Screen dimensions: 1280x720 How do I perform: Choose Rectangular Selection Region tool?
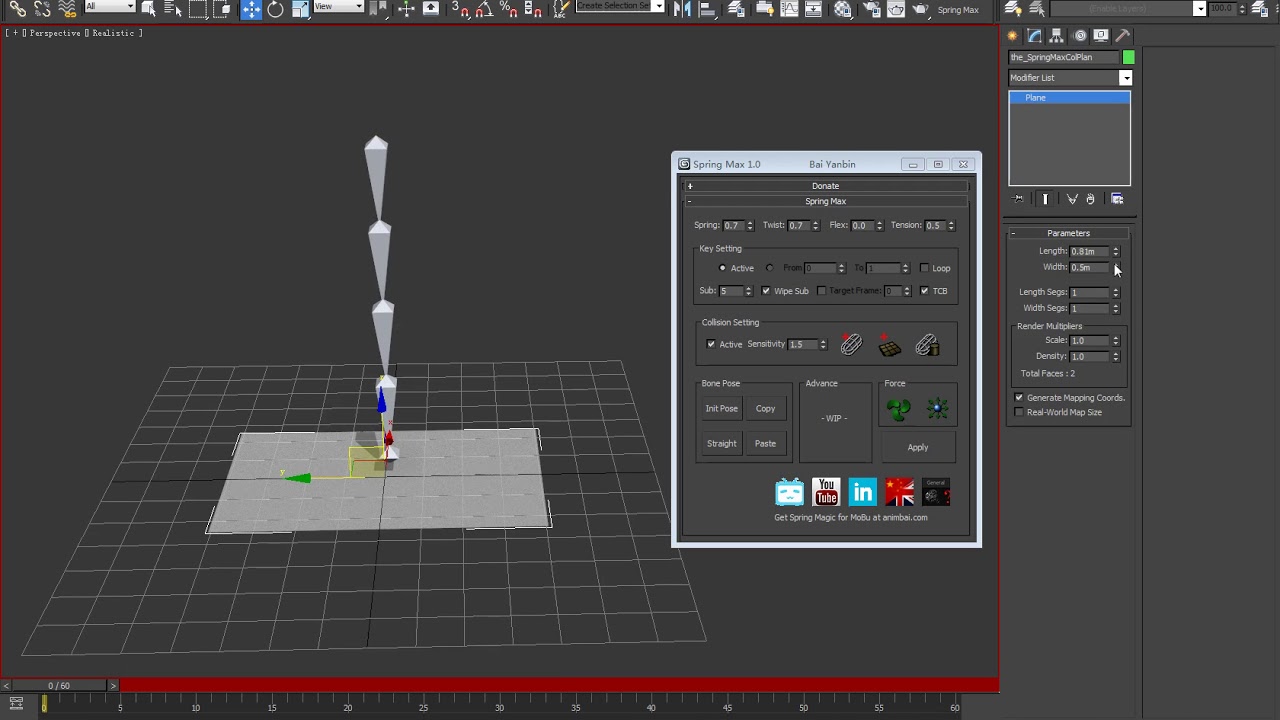(198, 8)
